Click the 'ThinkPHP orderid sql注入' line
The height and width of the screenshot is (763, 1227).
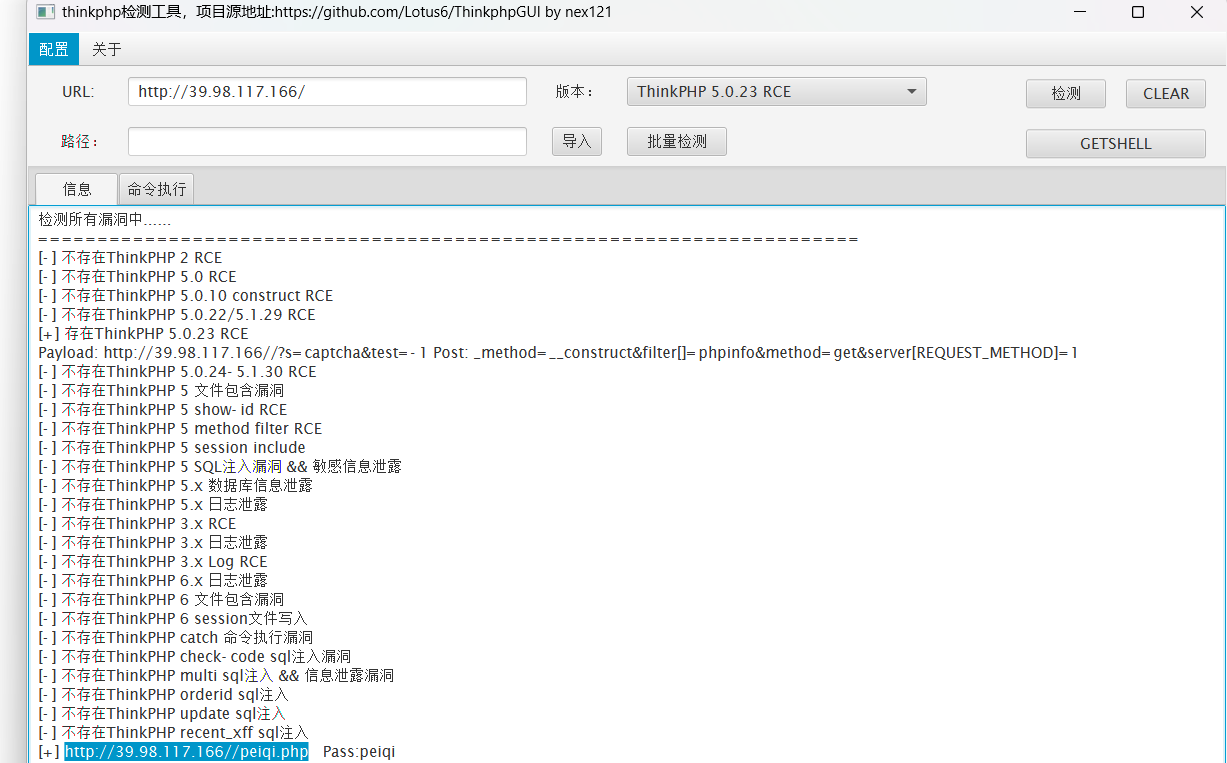coord(163,695)
